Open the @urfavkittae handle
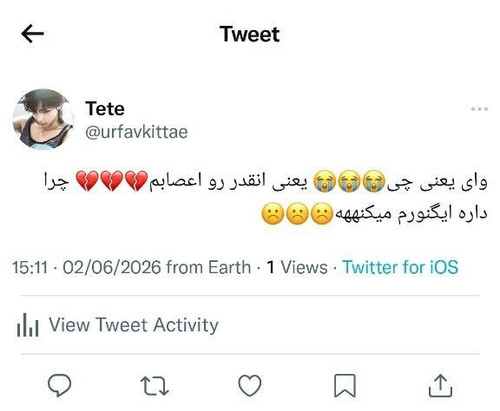Image resolution: width=500 pixels, height=411 pixels. [x=136, y=132]
